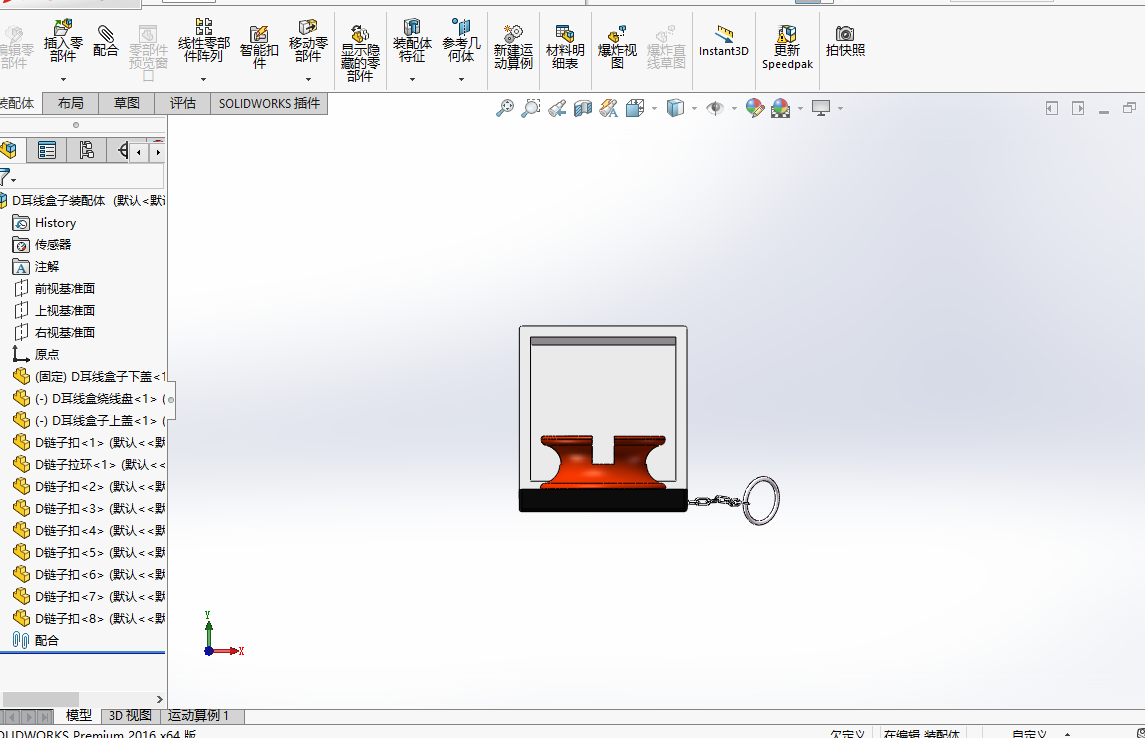
Task: Switch to the 评估 evaluate tab
Action: tap(183, 104)
